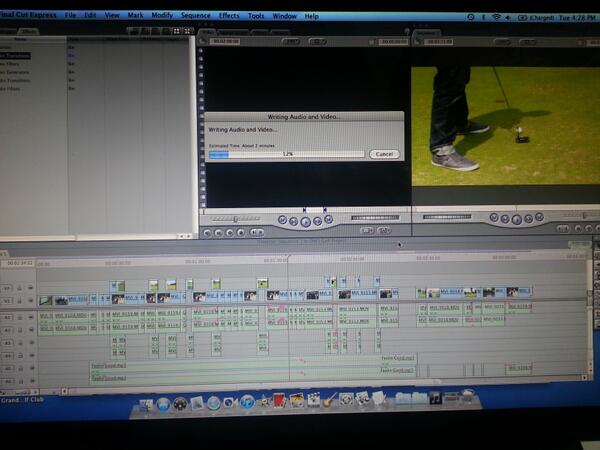Open Photo Booth from the Dock
This screenshot has width=600, height=450.
(x=280, y=401)
